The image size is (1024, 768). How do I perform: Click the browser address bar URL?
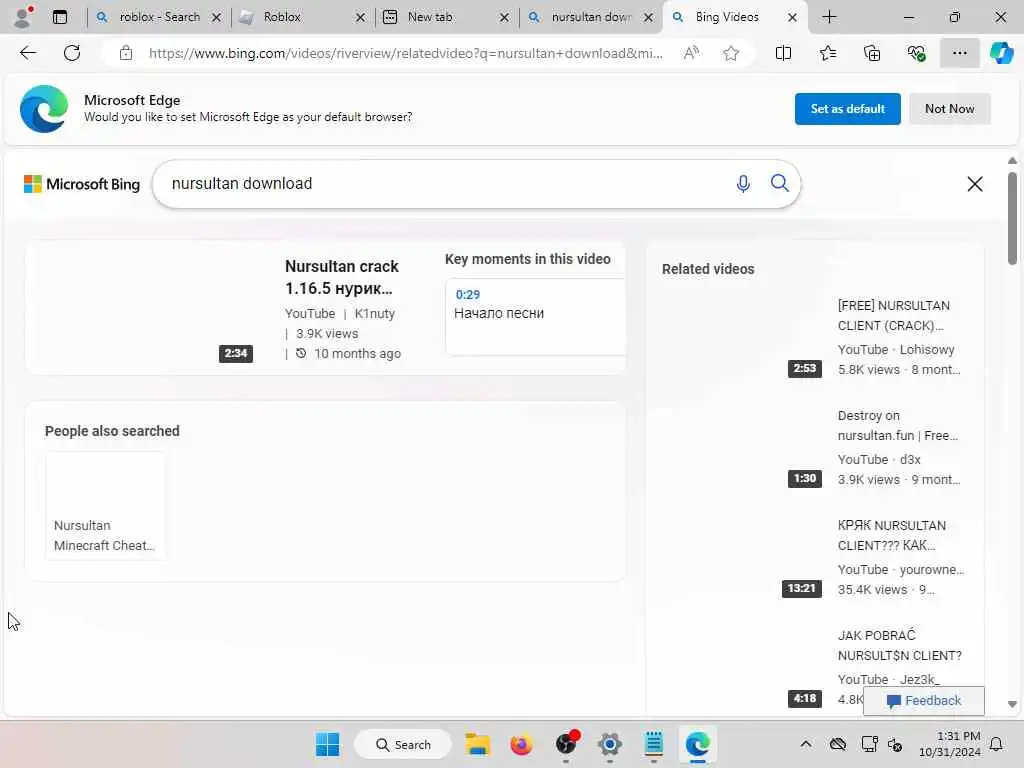point(405,53)
